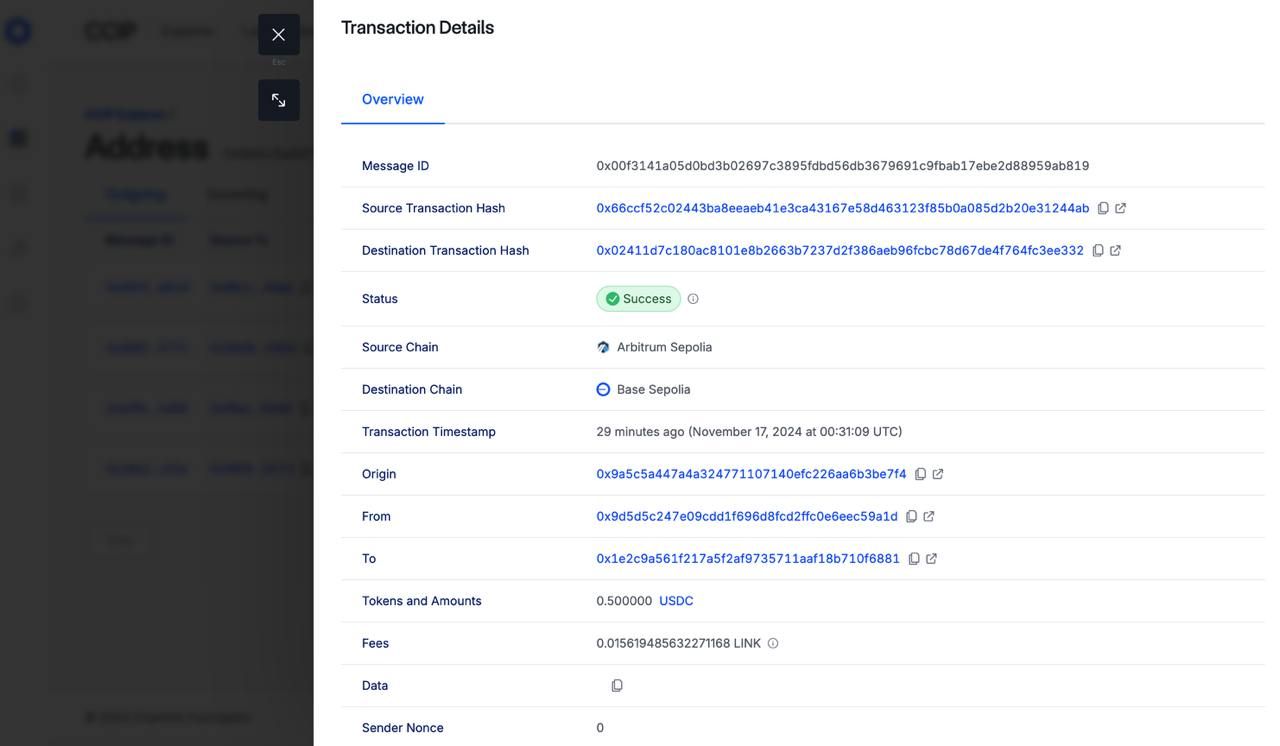The width and height of the screenshot is (1280, 746).
Task: Click the Success status badge
Action: coord(638,299)
